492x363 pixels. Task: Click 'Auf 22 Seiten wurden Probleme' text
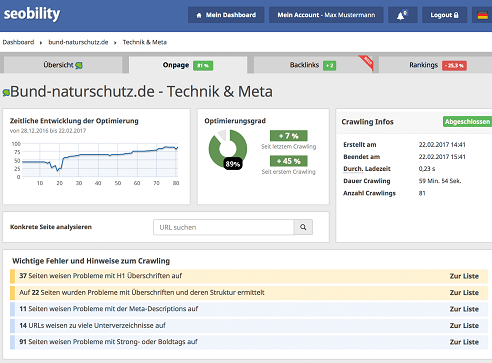tap(142, 292)
